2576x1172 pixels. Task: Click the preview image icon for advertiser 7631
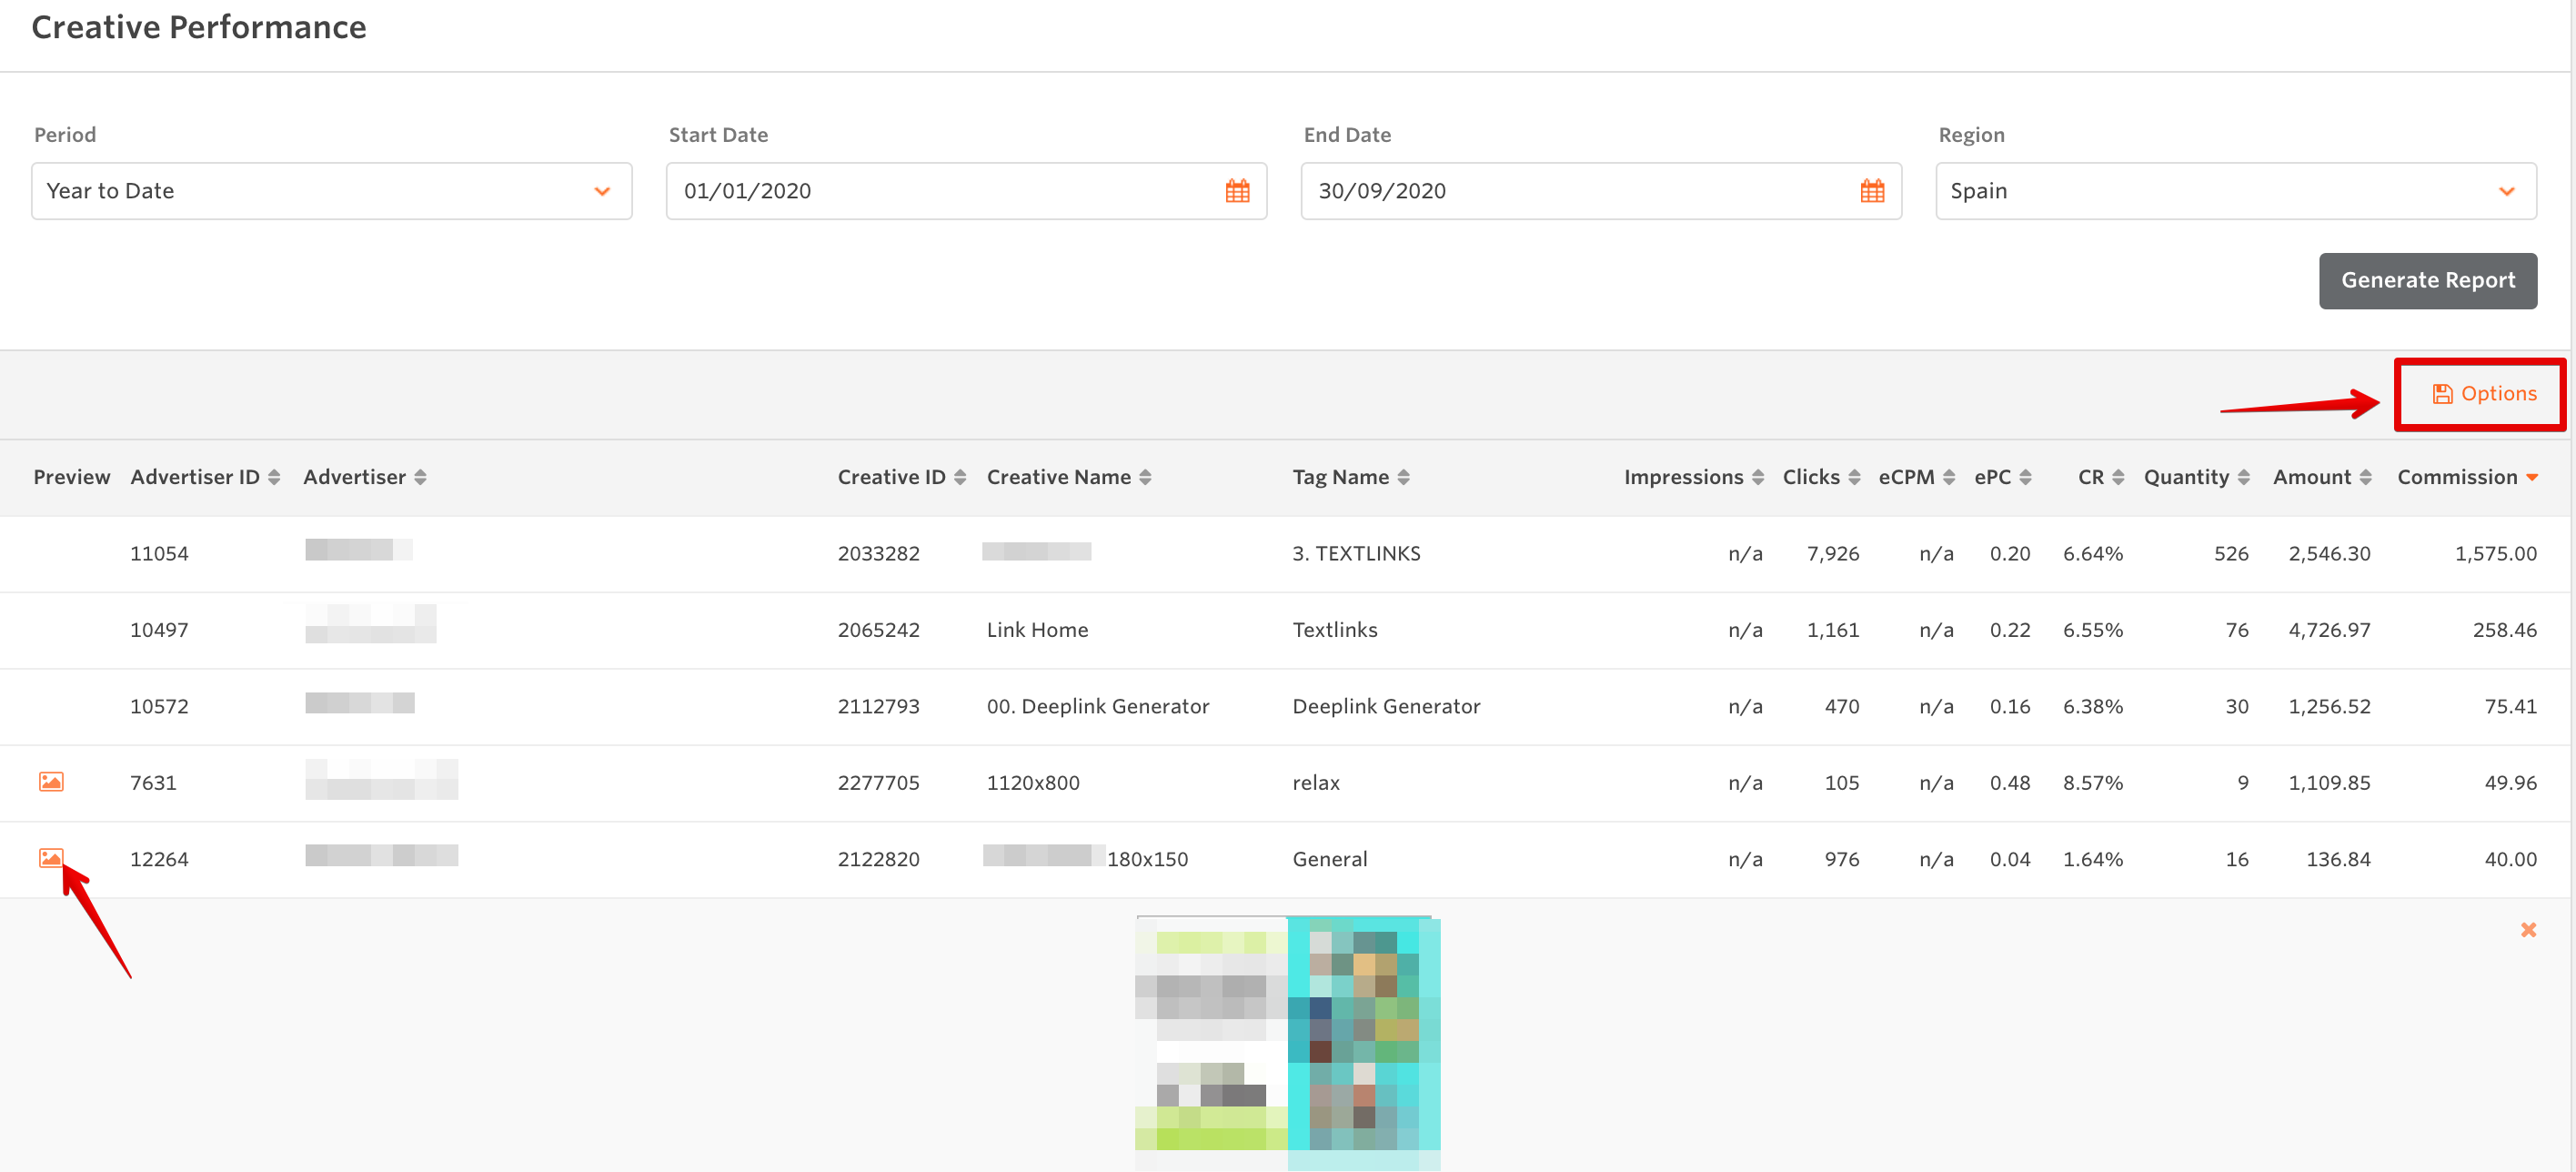point(51,781)
